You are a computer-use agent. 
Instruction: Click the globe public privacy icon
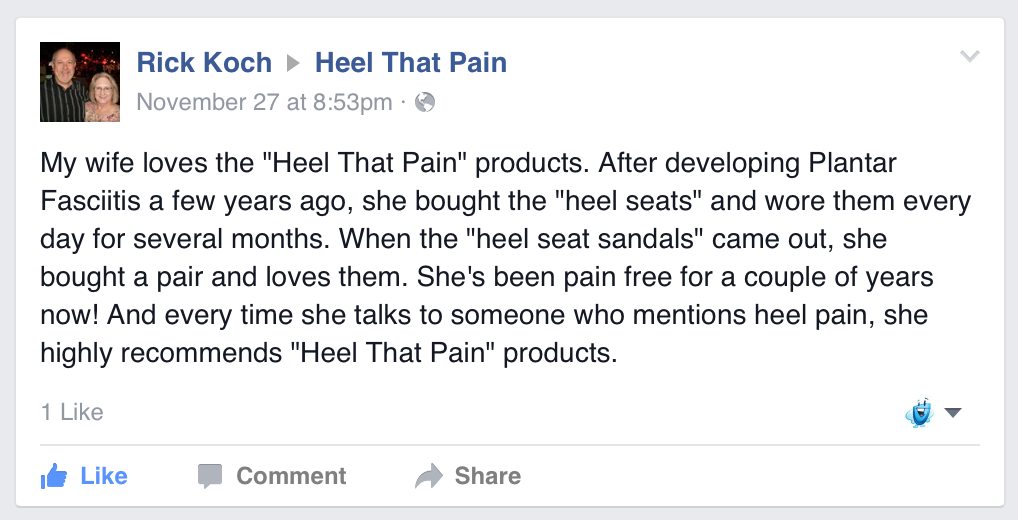point(425,102)
